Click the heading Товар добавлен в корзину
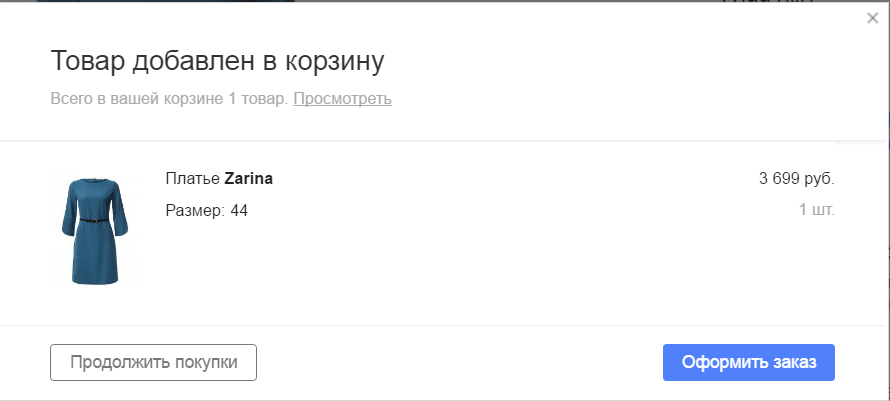The image size is (890, 401). coord(217,61)
